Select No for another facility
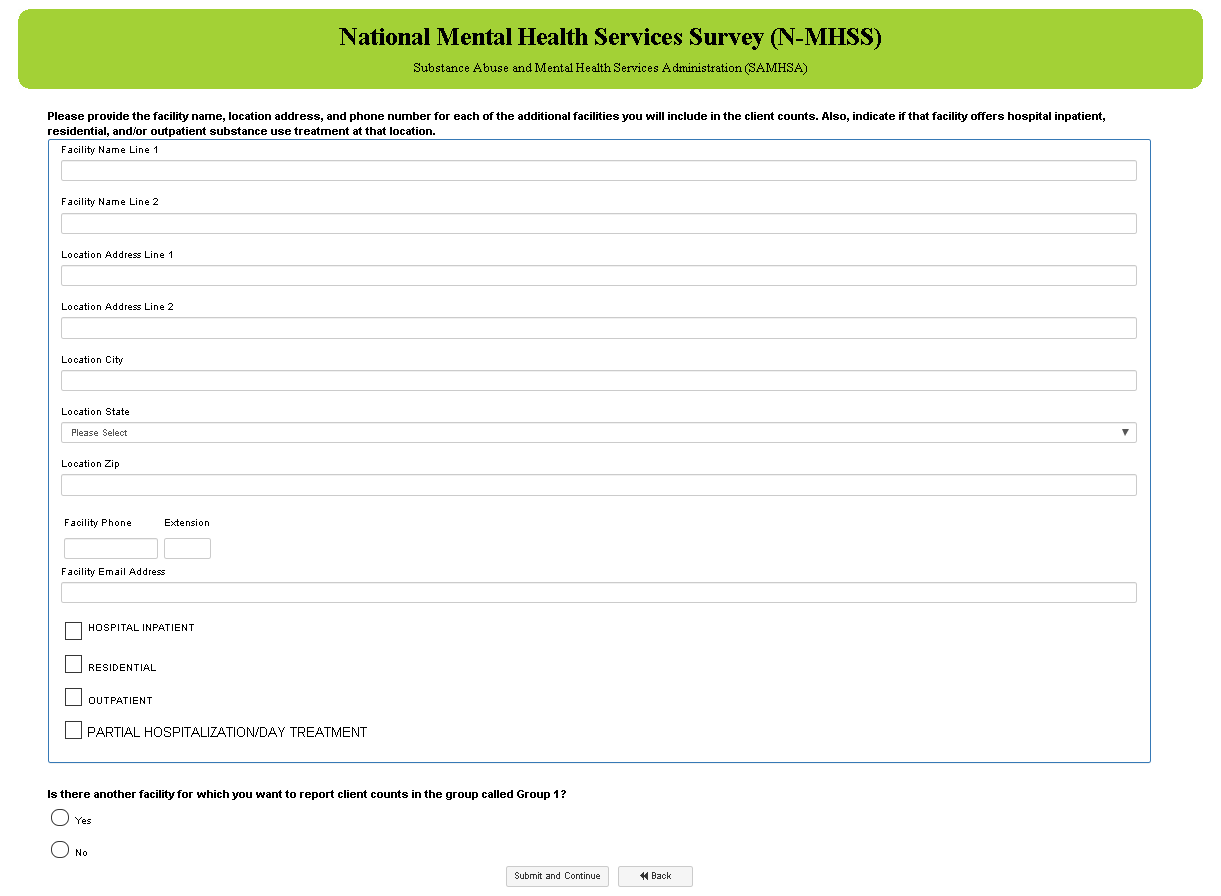Viewport: 1221px width, 896px height. (x=60, y=850)
